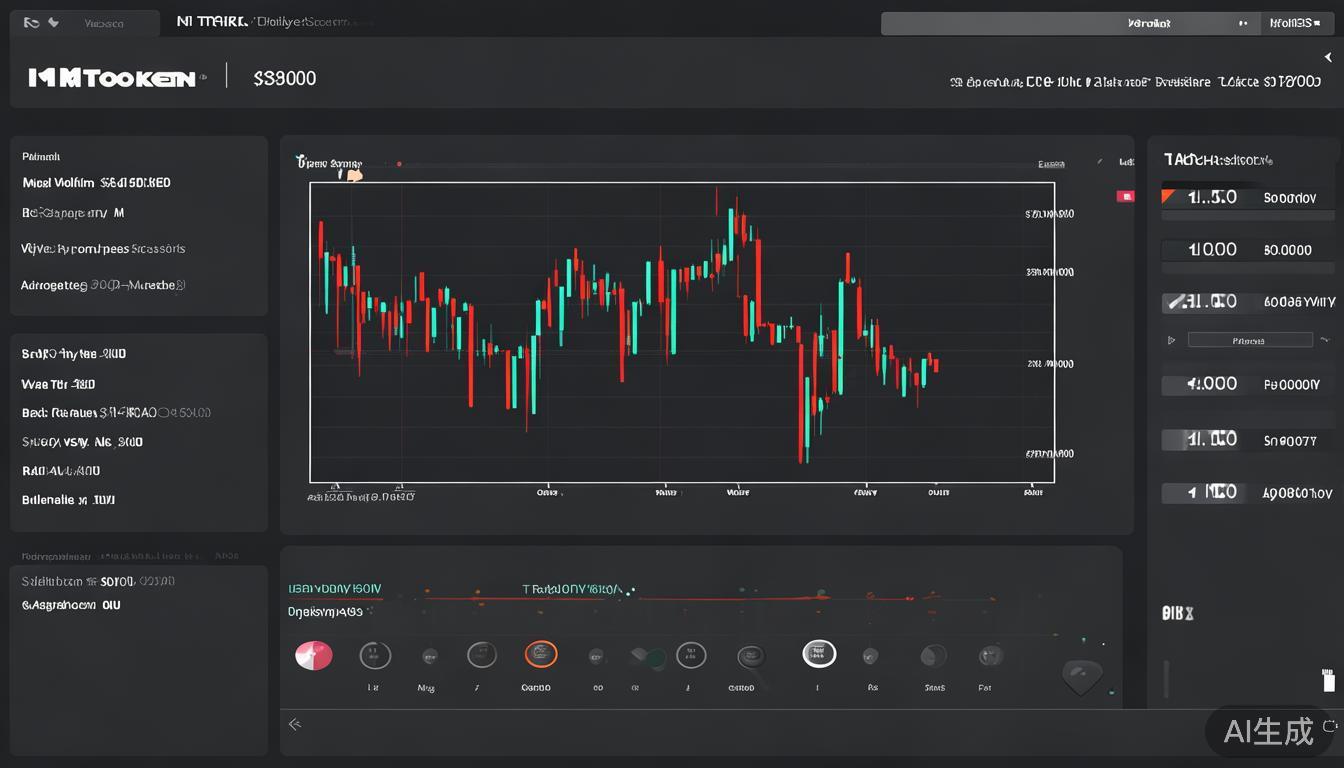Select the white-ringed token option in bottom row
This screenshot has width=1344, height=768.
click(x=818, y=653)
